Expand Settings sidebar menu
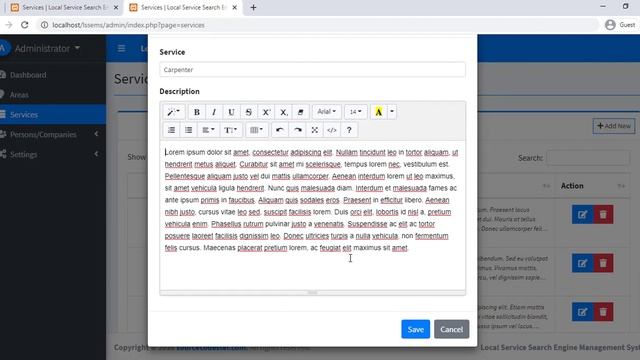Image resolution: width=640 pixels, height=360 pixels. [53, 154]
